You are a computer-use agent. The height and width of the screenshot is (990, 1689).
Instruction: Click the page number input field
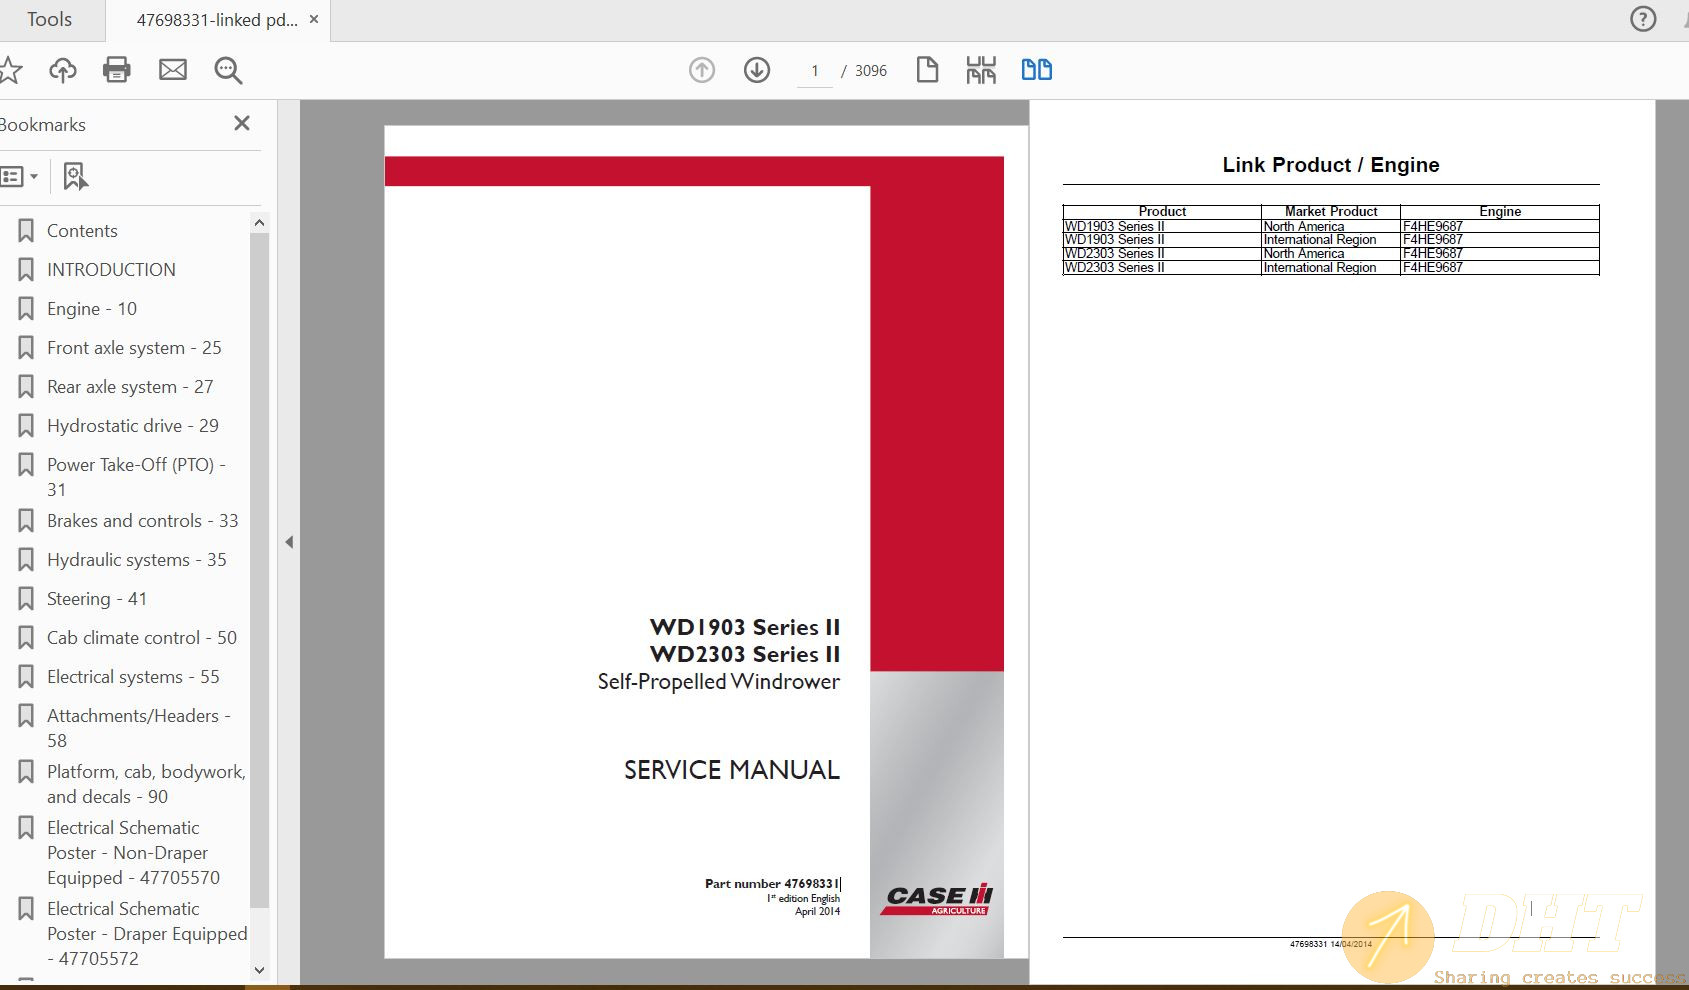[x=815, y=71]
